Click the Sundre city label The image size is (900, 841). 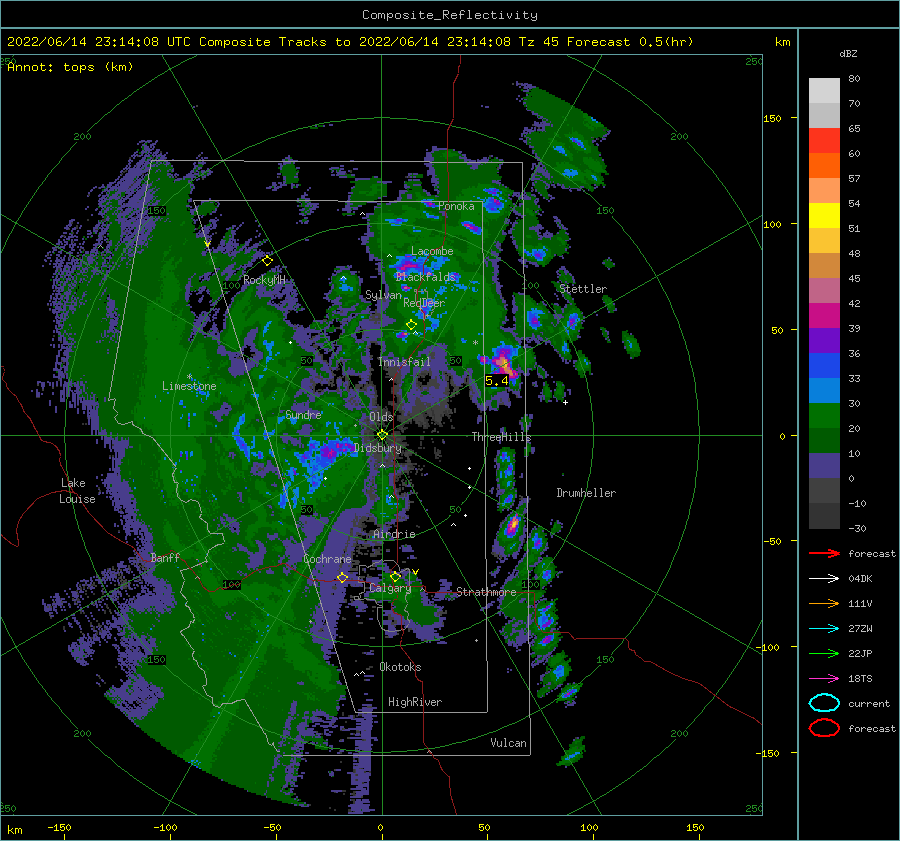(x=303, y=414)
